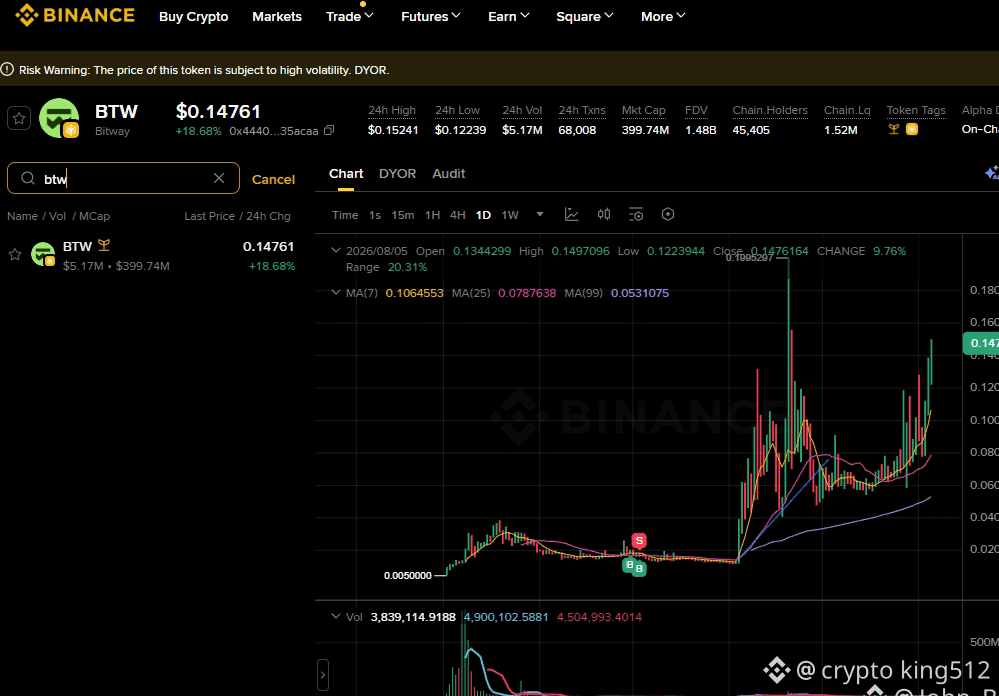This screenshot has height=696, width=999.
Task: Click the large BTW token logo
Action: pyautogui.click(x=59, y=119)
